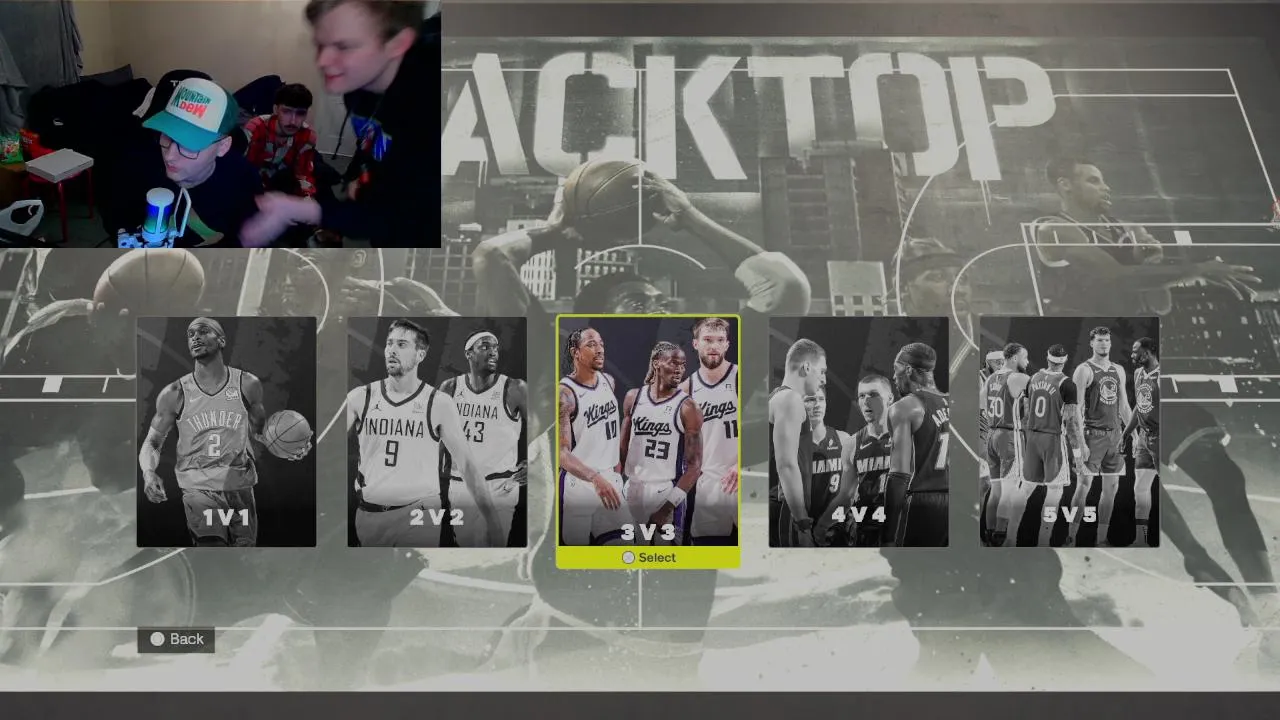The height and width of the screenshot is (720, 1280).
Task: Choose the 2V2 Indiana players card
Action: pyautogui.click(x=437, y=432)
